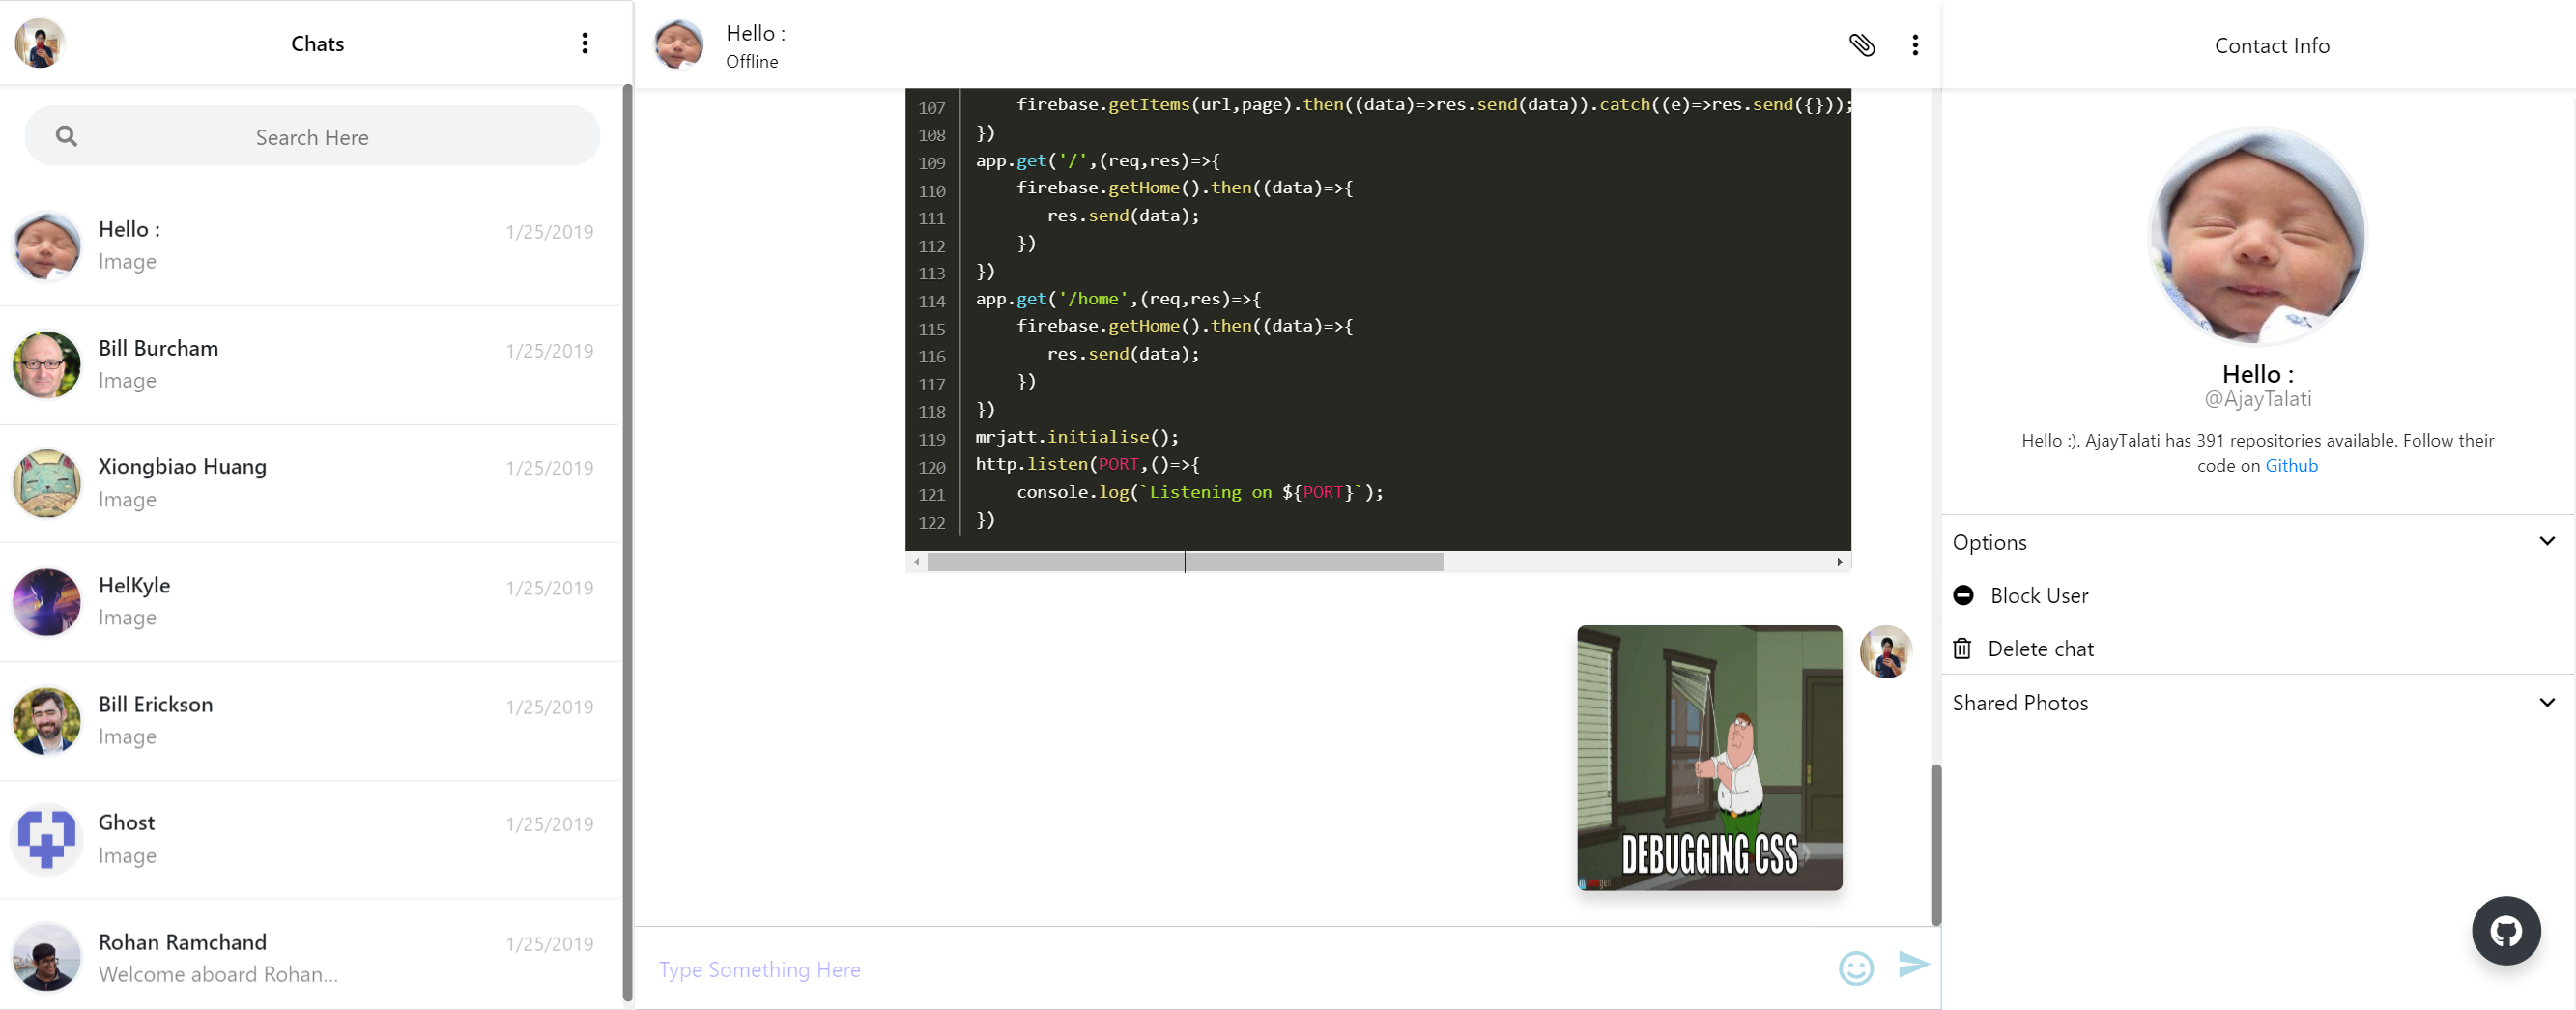Image resolution: width=2576 pixels, height=1010 pixels.
Task: Click the large contact profile photo
Action: click(x=2257, y=236)
